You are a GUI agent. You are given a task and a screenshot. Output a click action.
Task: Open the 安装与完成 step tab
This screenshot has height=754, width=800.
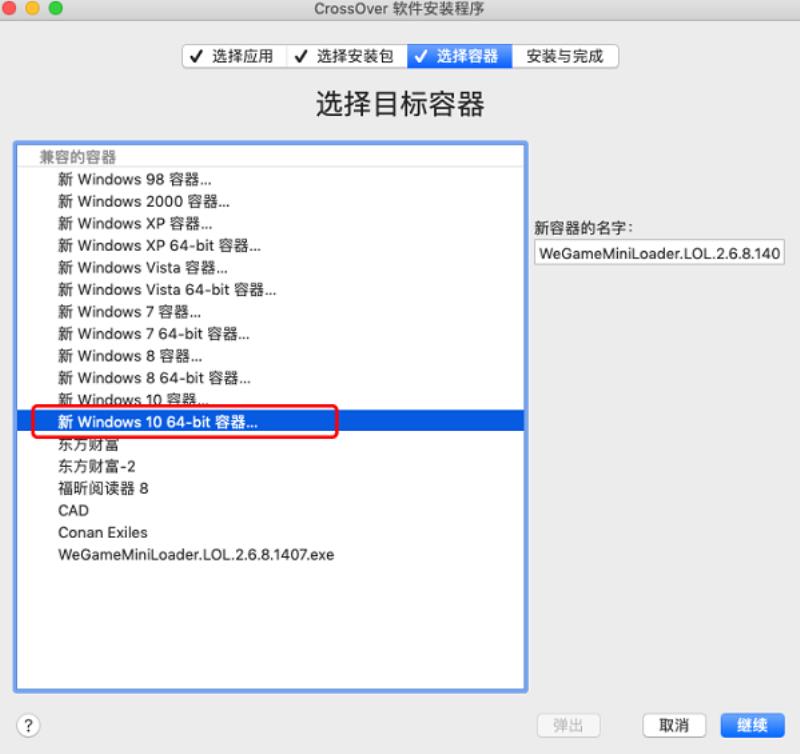coord(565,56)
